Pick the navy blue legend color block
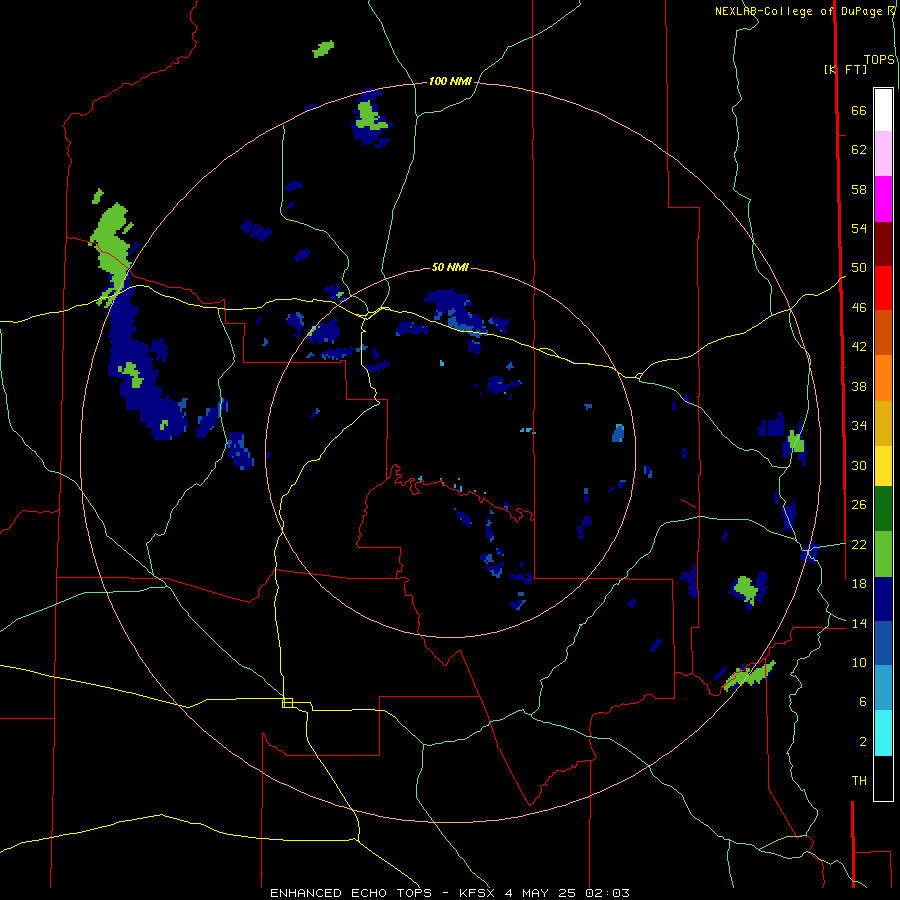Viewport: 900px width, 900px height. 883,599
